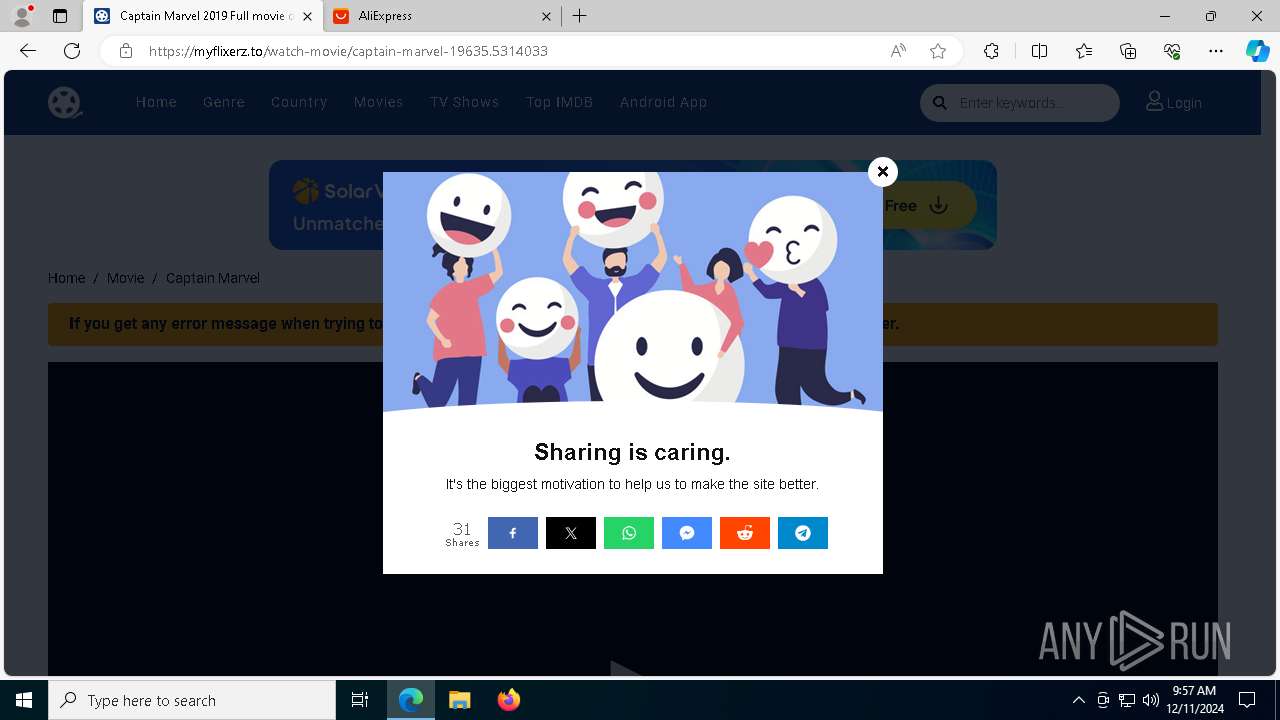The image size is (1280, 720).
Task: Open Top IMDB page
Action: 559,102
